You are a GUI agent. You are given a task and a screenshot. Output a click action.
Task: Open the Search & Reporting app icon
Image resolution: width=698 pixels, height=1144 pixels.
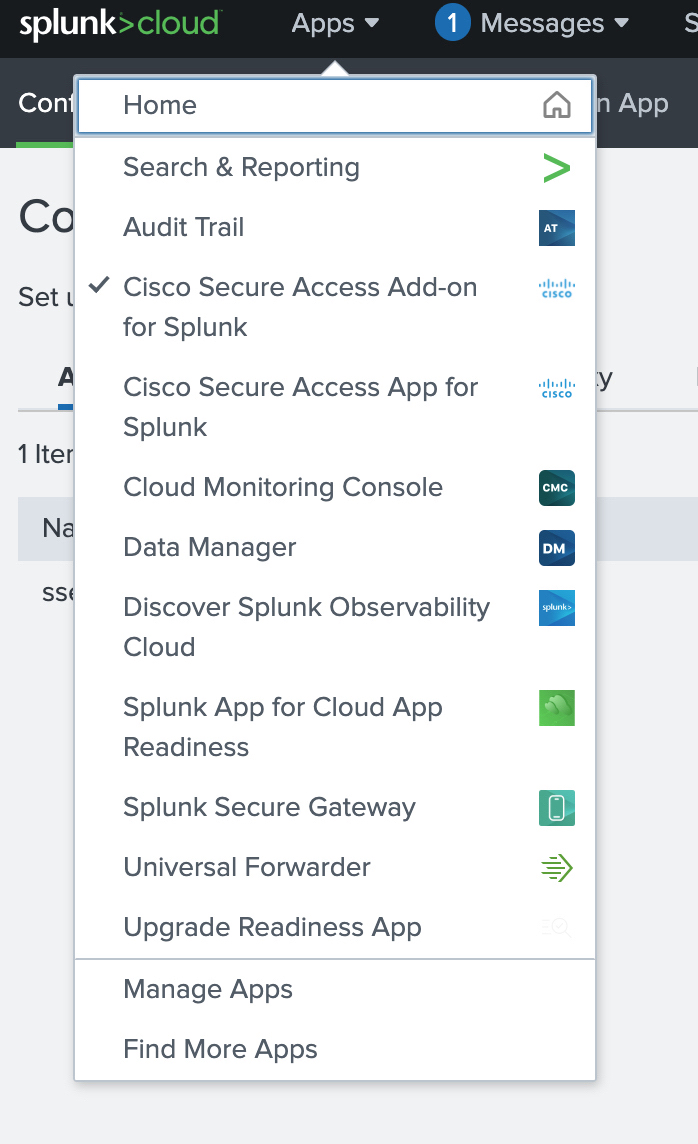tap(558, 168)
